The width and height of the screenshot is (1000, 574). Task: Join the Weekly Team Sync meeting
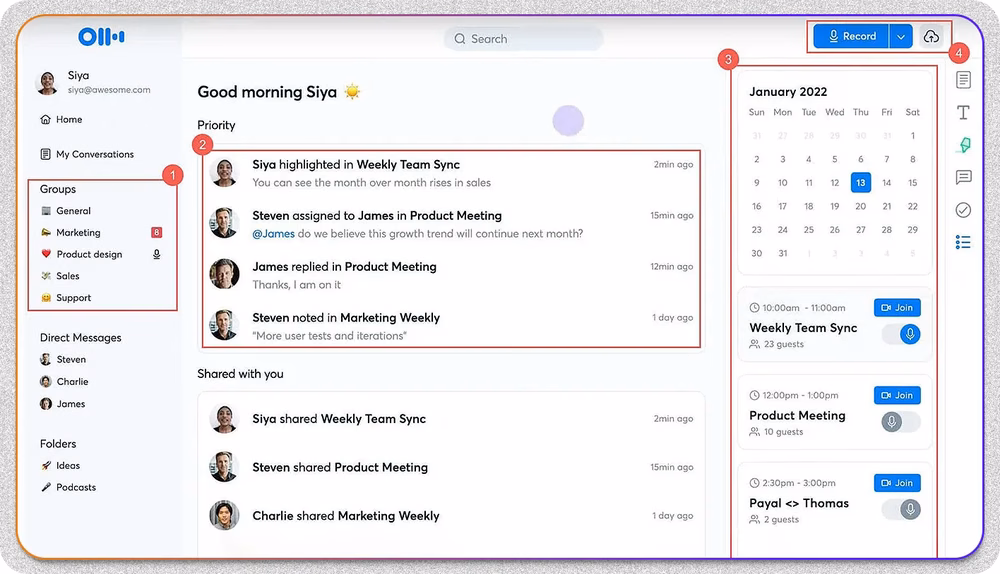(x=897, y=307)
